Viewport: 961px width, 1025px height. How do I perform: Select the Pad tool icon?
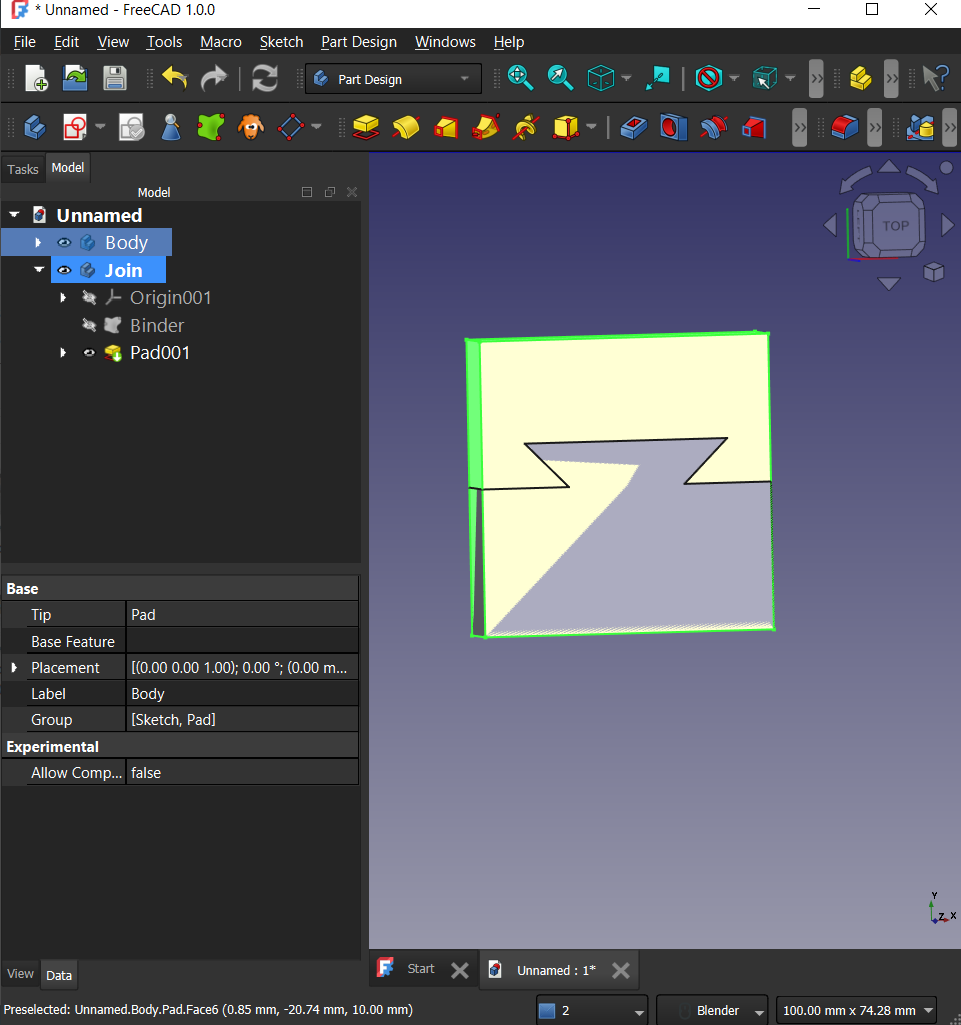366,127
